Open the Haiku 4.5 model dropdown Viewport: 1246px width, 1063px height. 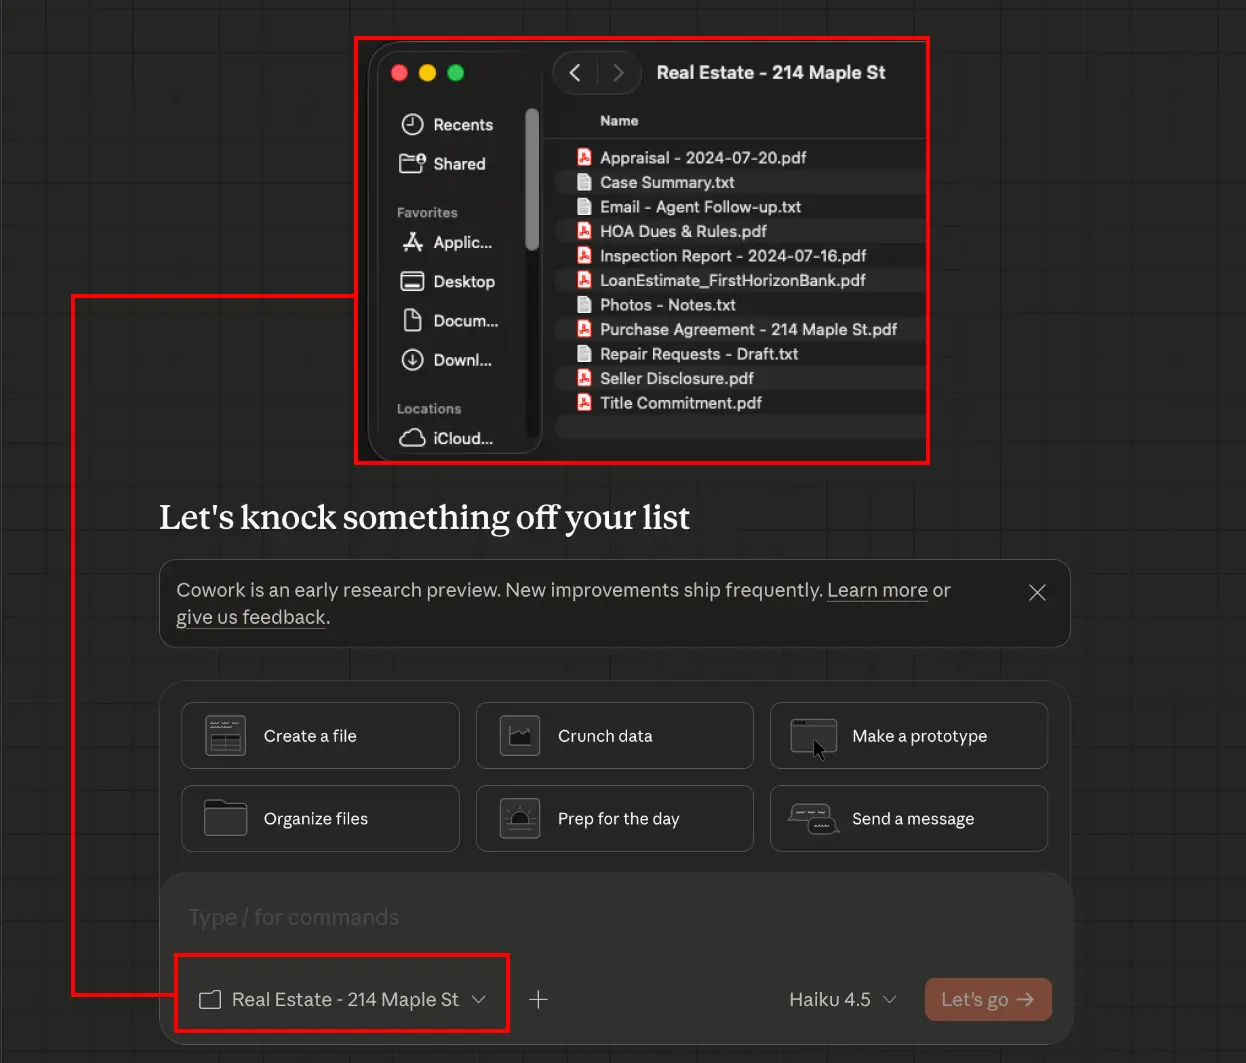coord(842,999)
